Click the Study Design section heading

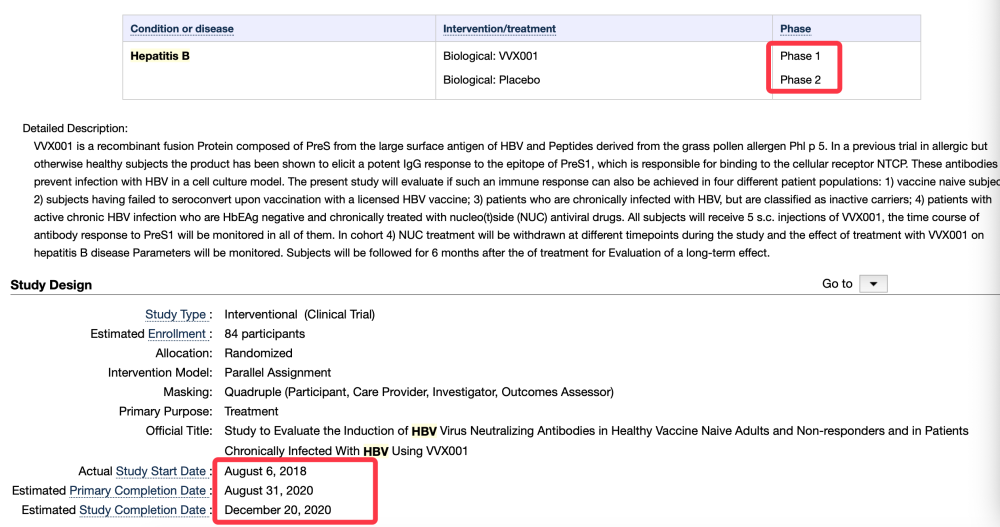(51, 285)
